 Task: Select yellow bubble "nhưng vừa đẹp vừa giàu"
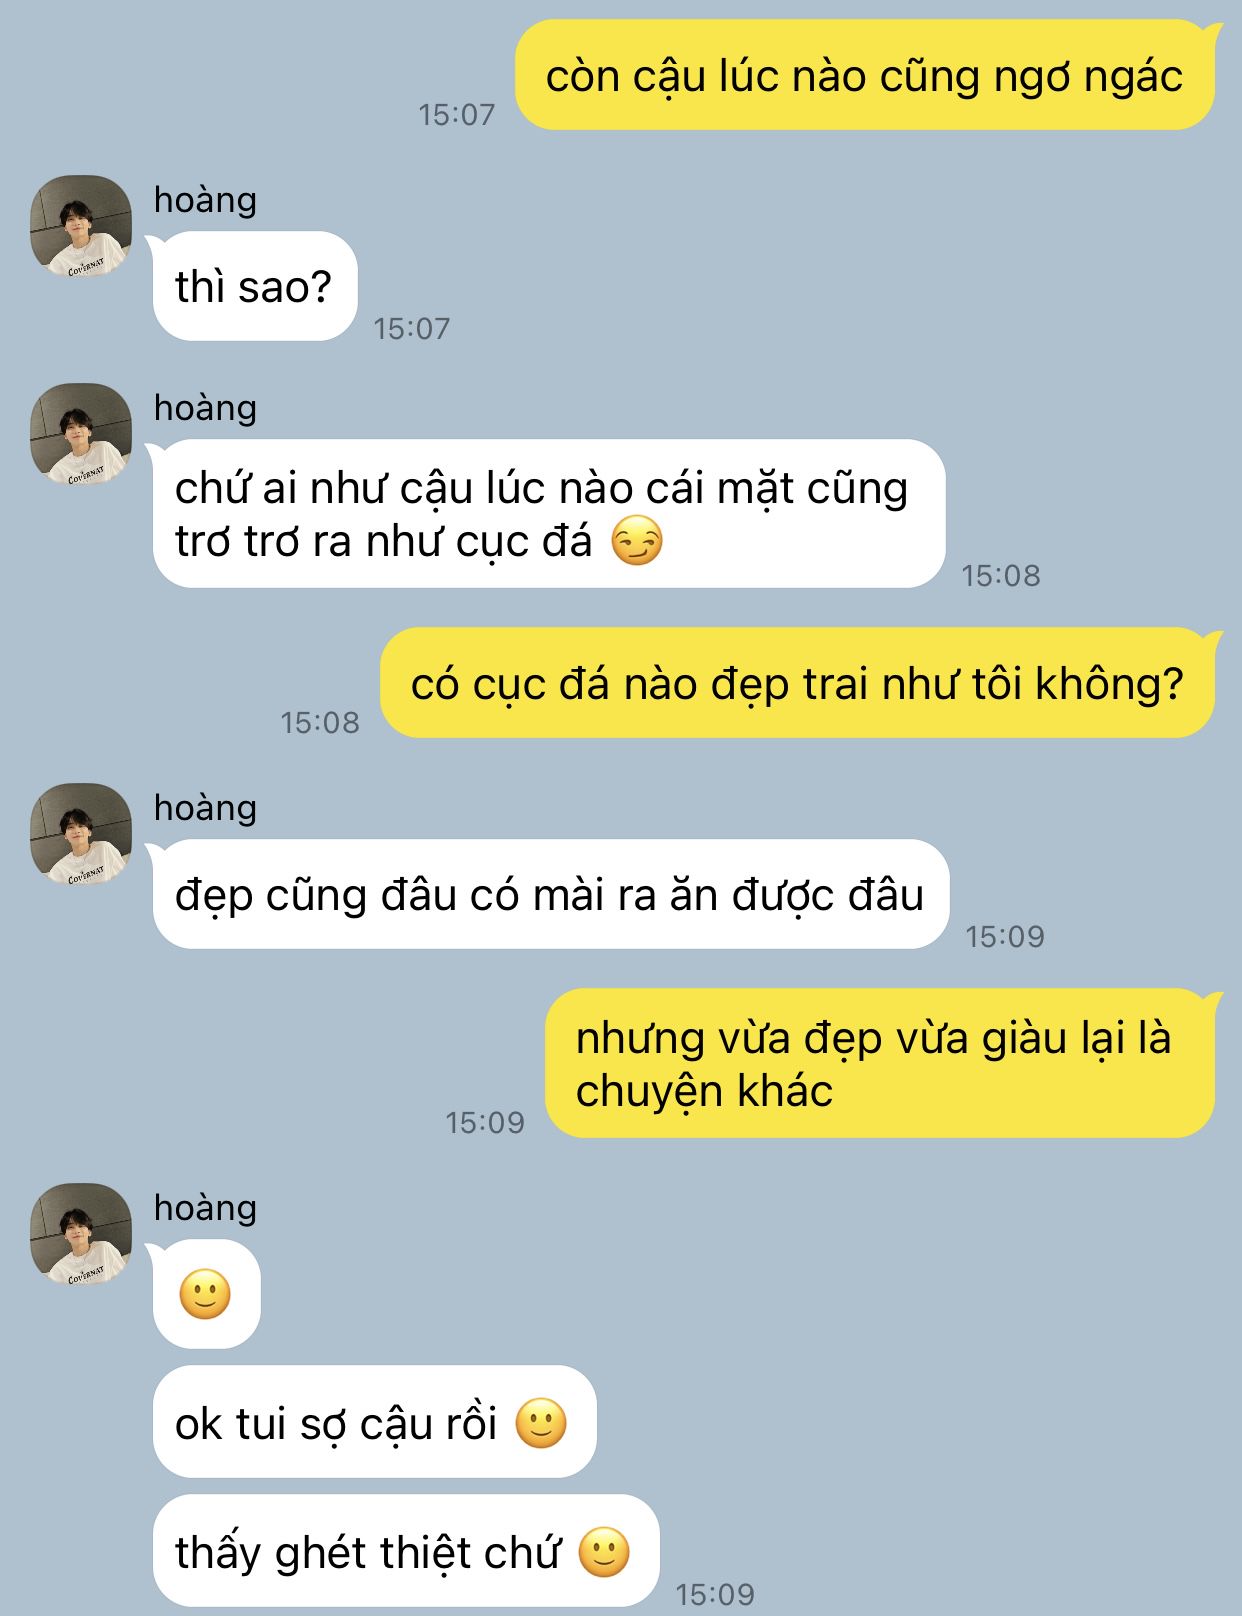881,1063
